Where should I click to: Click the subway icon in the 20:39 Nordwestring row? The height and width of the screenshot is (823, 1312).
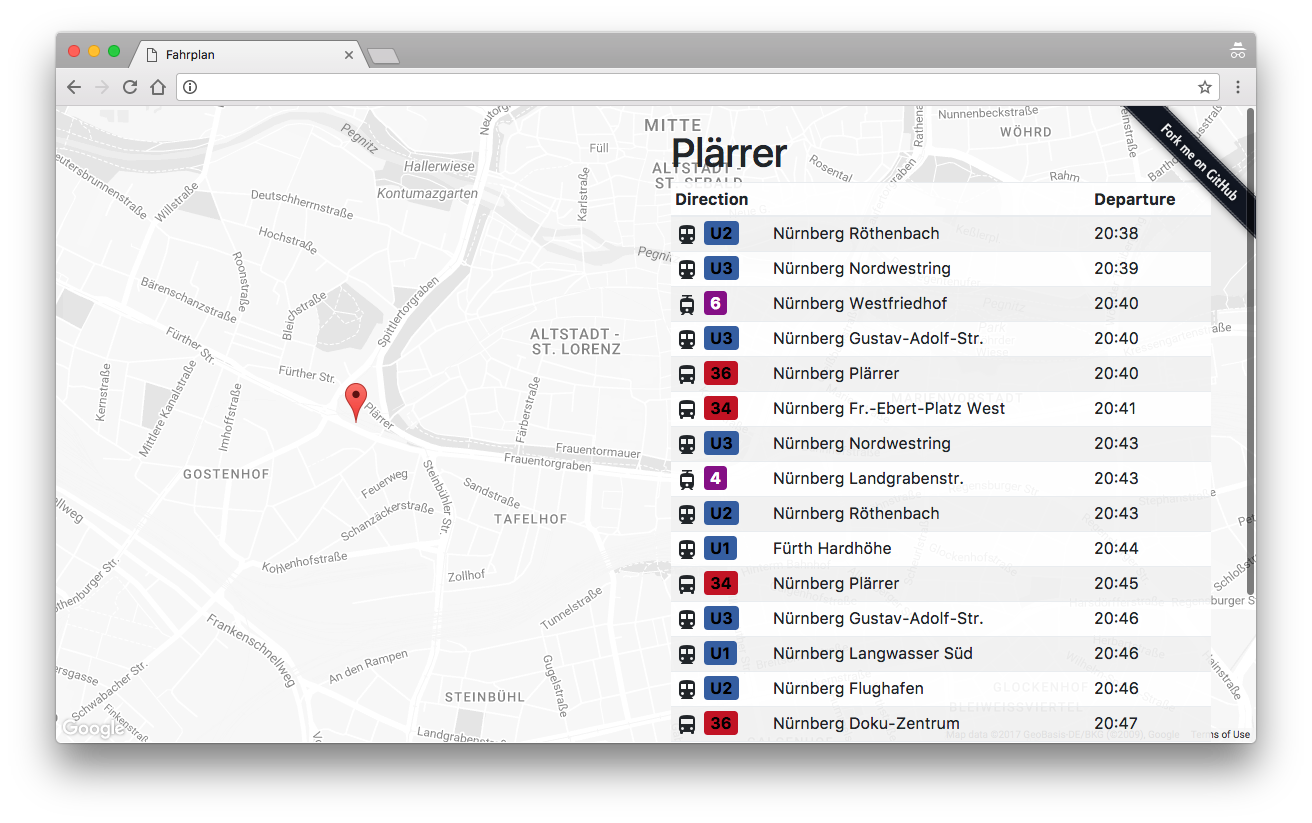(687, 269)
